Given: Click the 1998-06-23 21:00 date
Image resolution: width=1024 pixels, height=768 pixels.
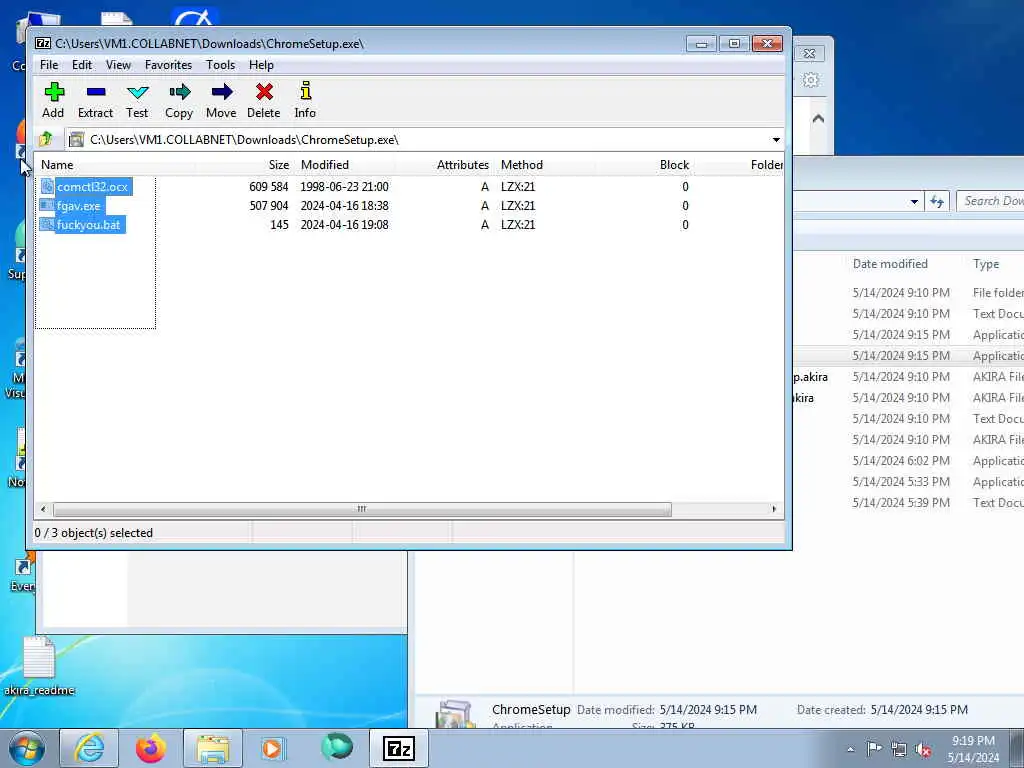Looking at the screenshot, I should click(344, 187).
